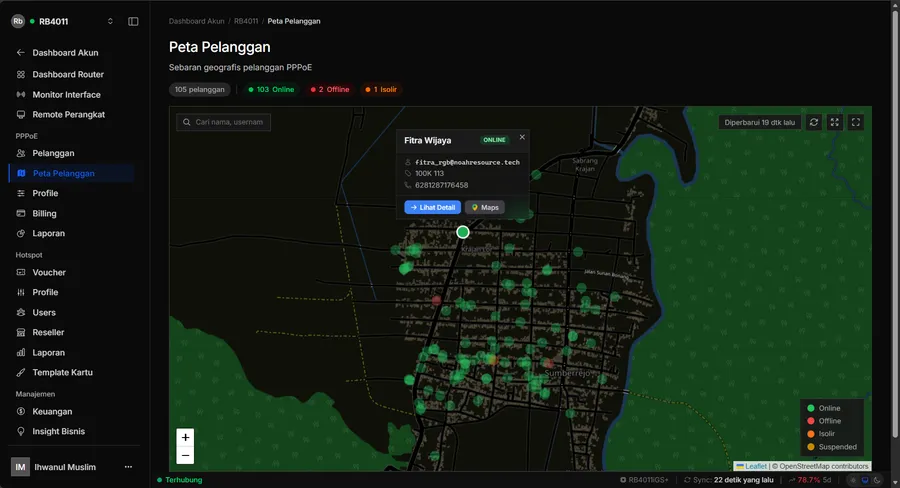Open the Ihwanul Muslim user options menu

128,467
